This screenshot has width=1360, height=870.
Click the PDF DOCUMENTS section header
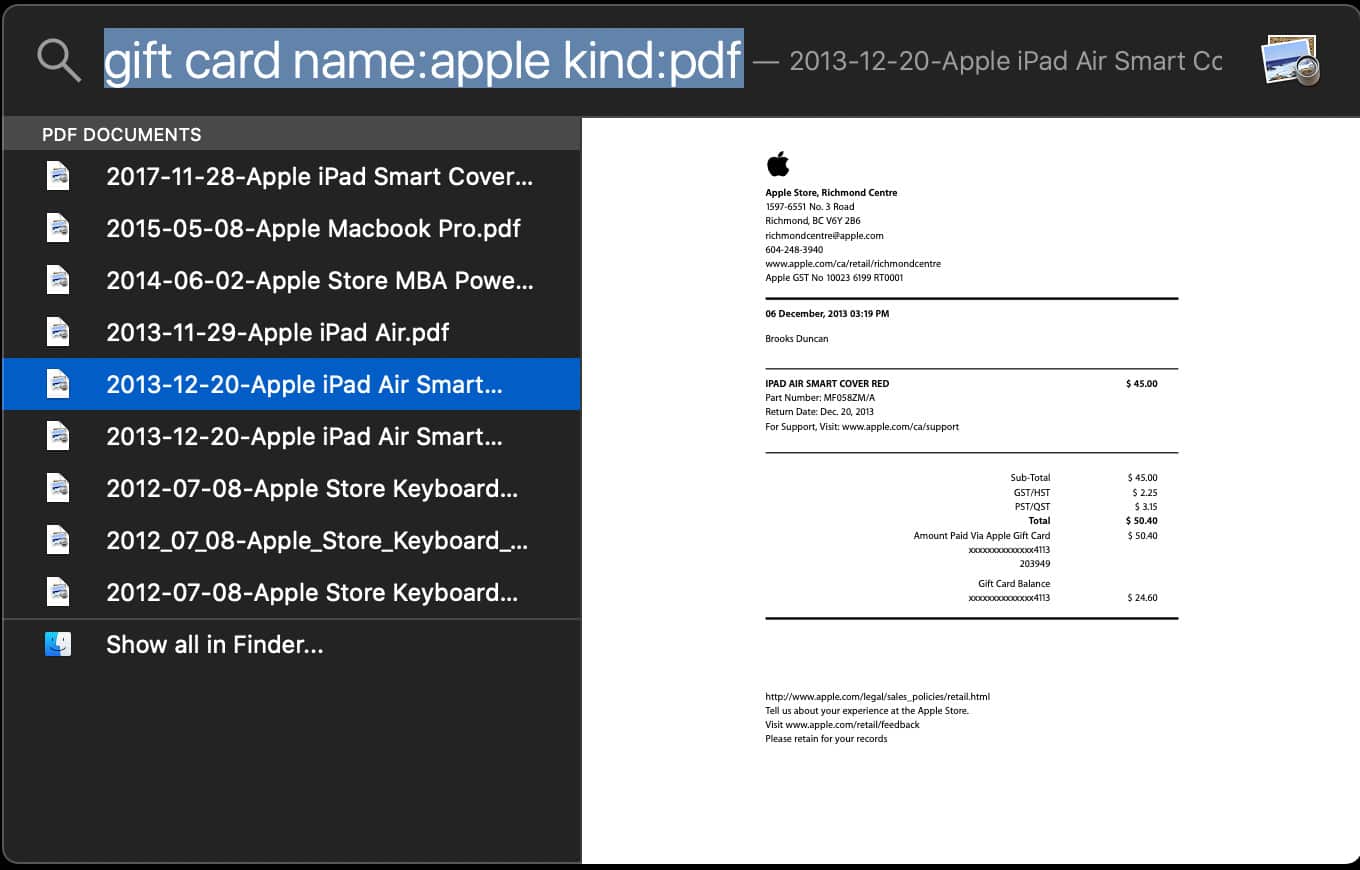pyautogui.click(x=291, y=134)
